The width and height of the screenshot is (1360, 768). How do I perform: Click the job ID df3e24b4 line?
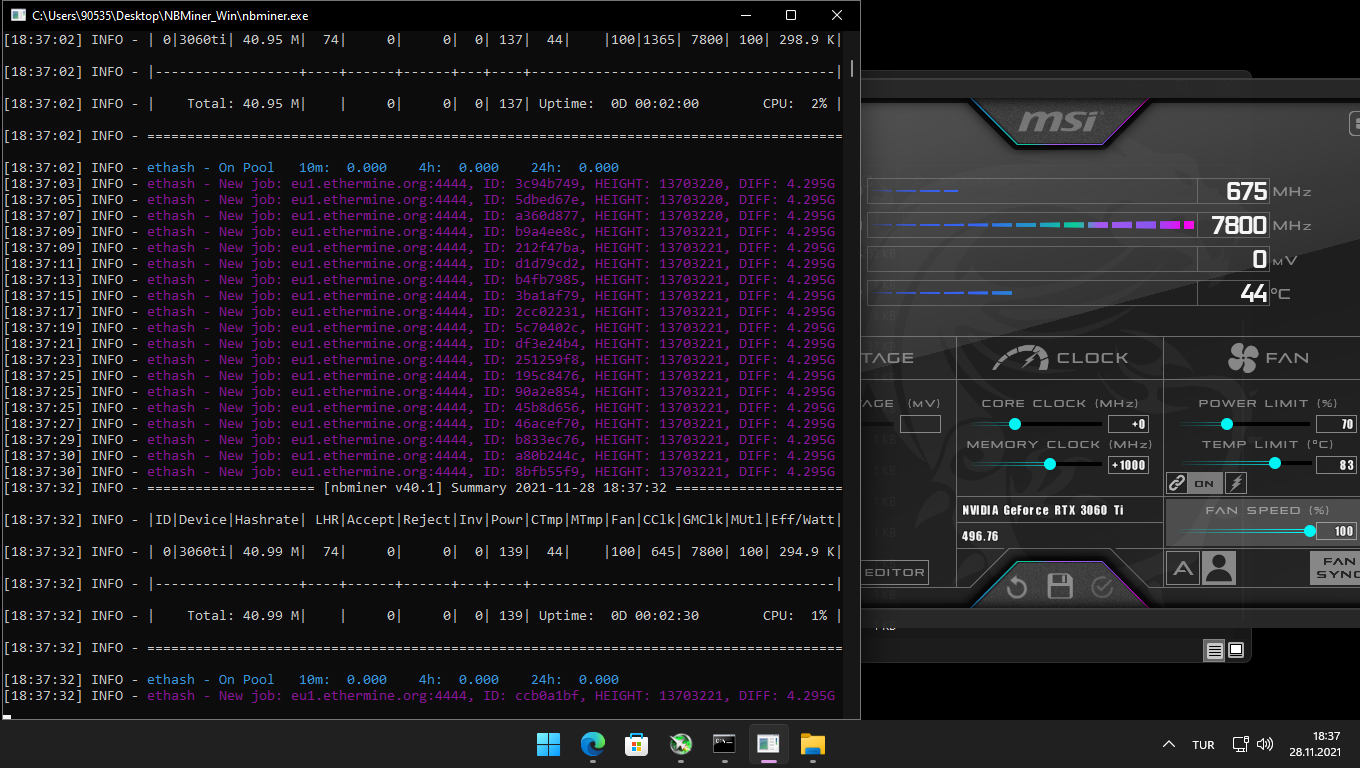click(x=419, y=344)
